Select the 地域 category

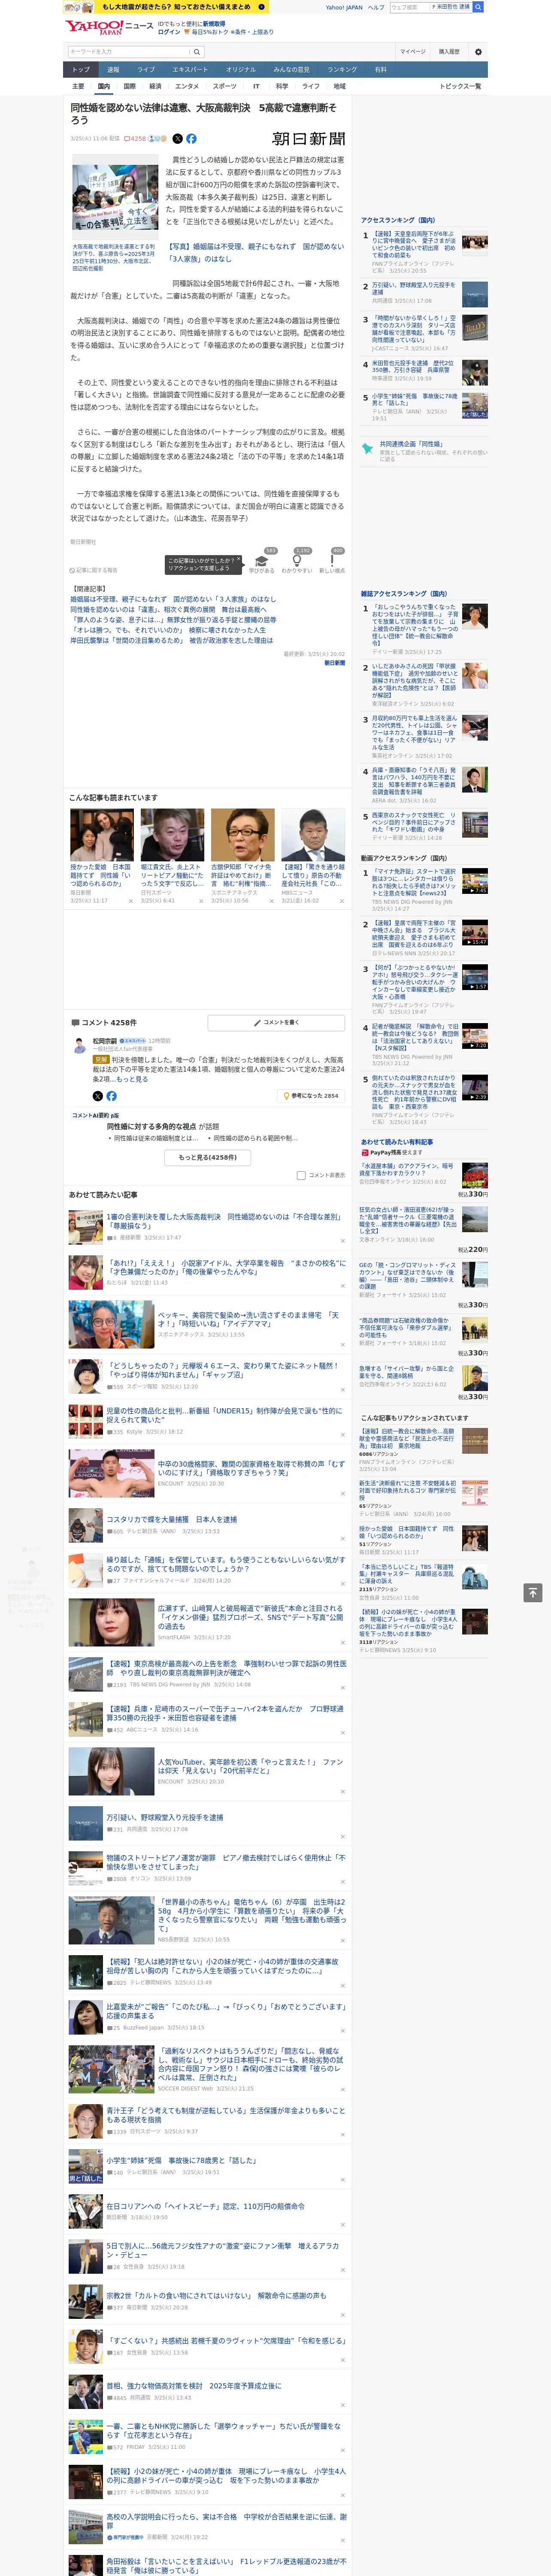(x=340, y=86)
